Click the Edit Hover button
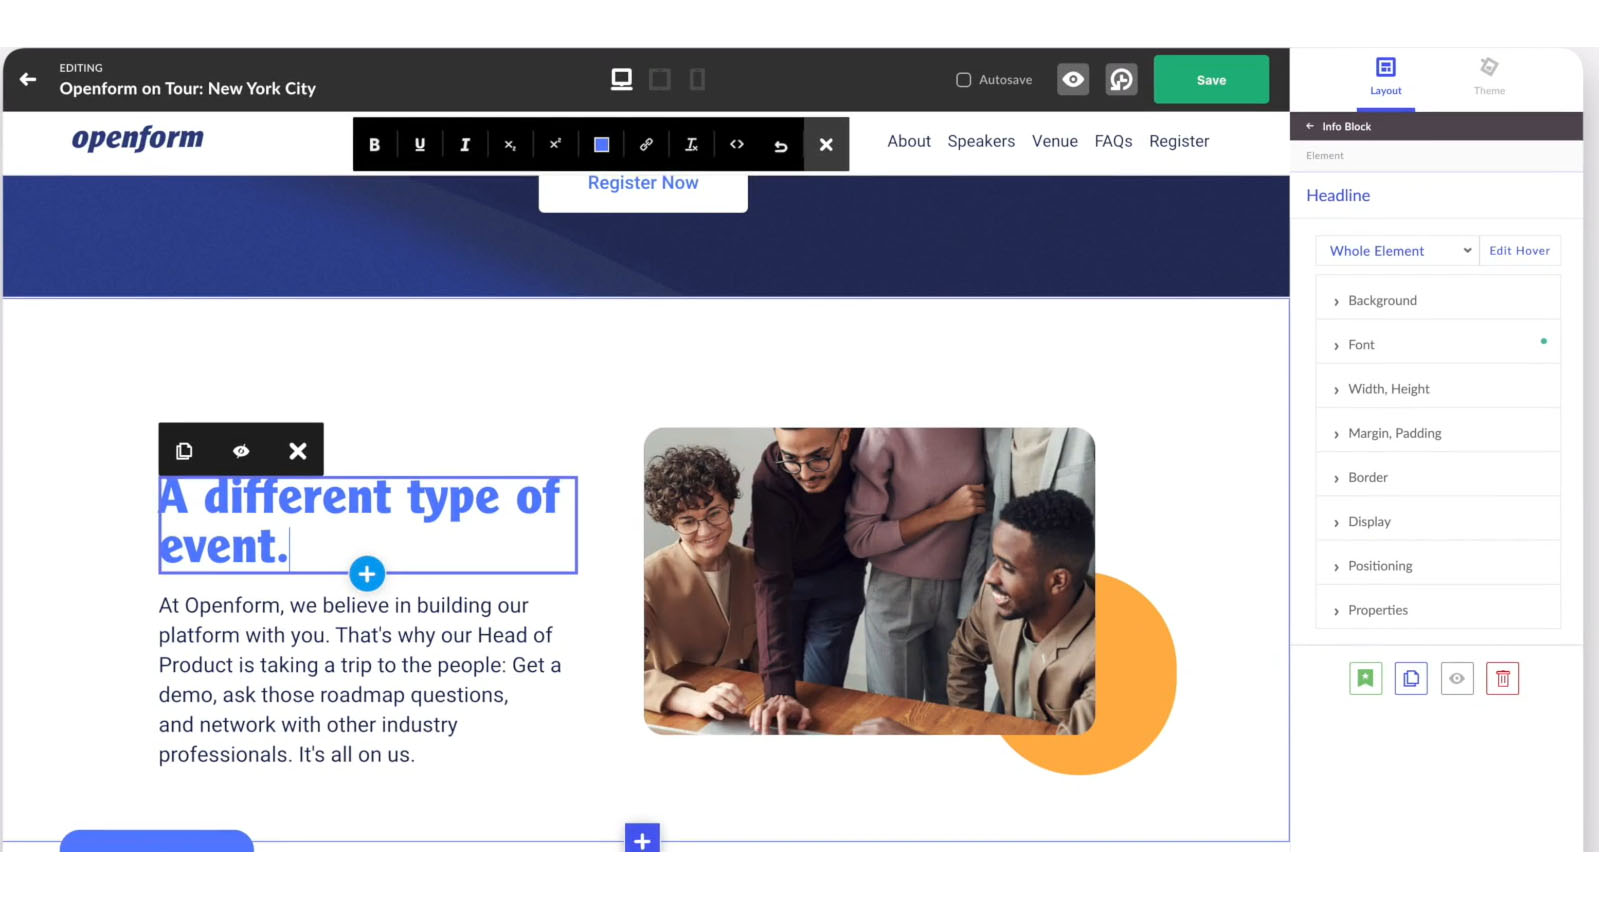 [x=1519, y=251]
